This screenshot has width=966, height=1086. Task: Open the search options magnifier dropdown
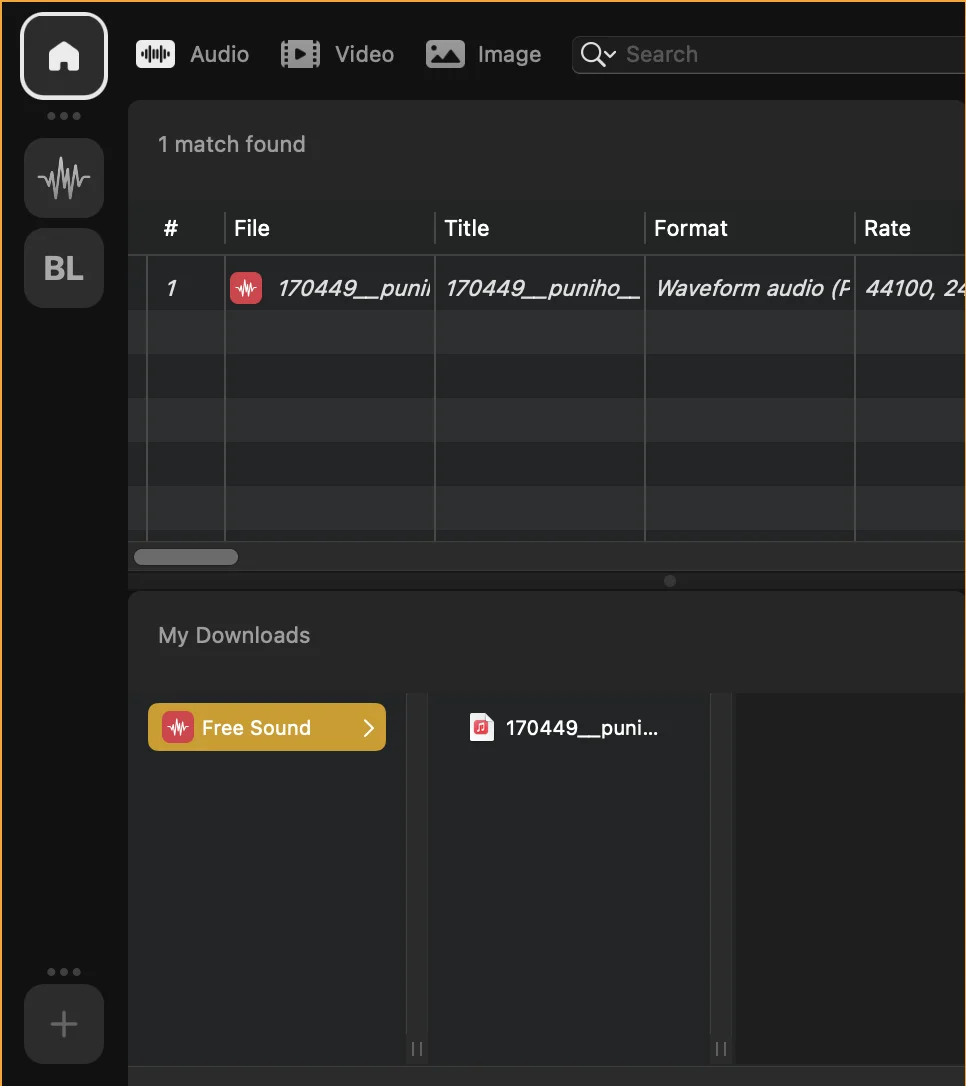[x=598, y=54]
